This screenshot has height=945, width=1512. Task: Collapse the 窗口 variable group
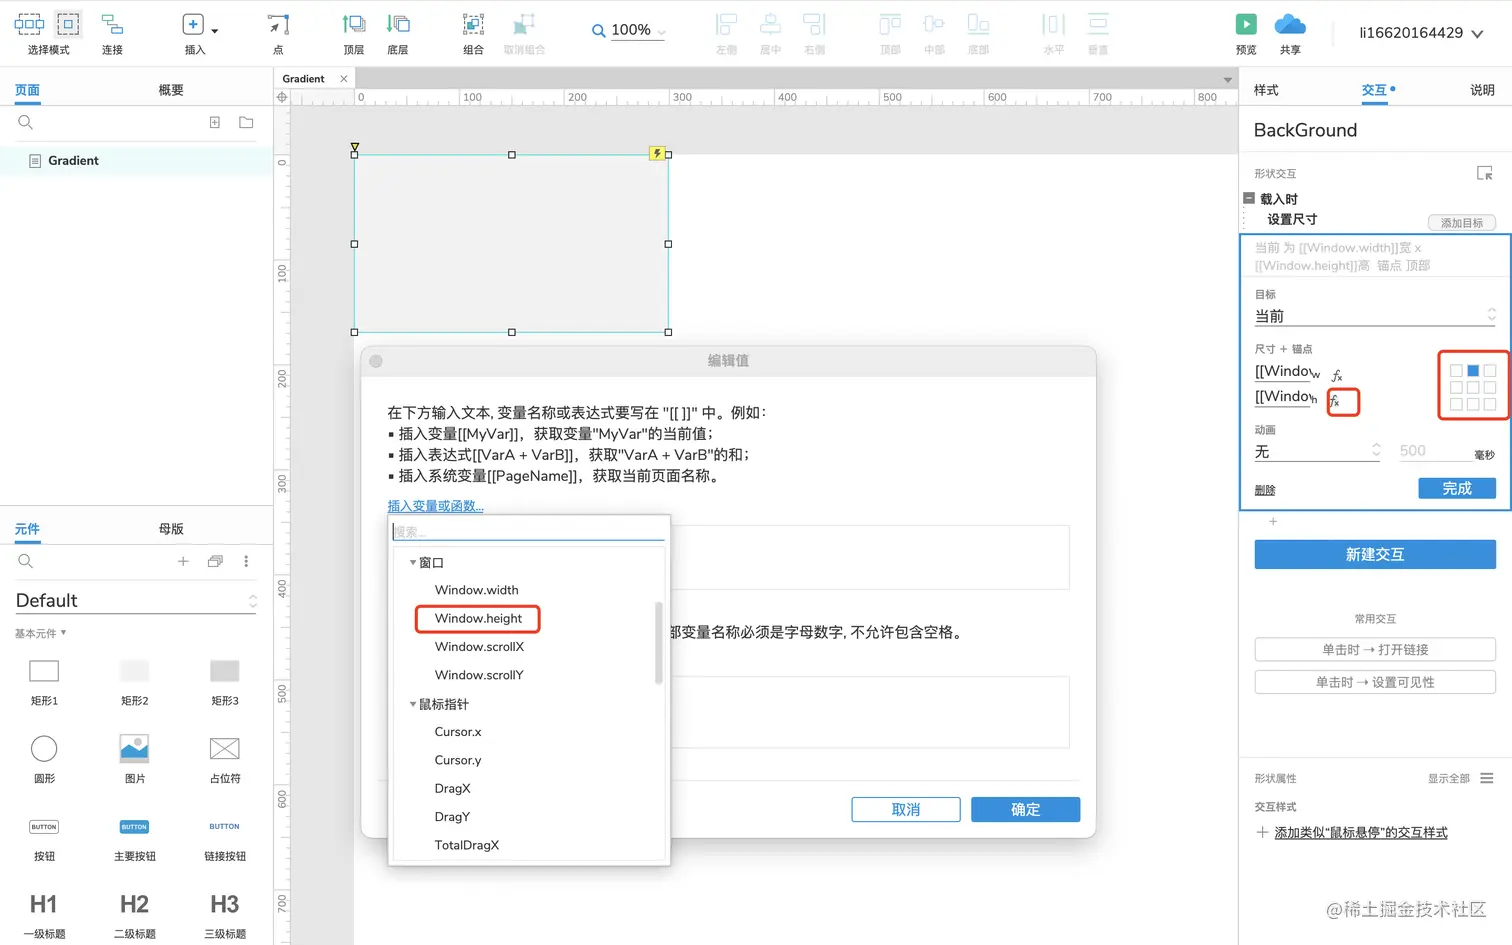[413, 563]
